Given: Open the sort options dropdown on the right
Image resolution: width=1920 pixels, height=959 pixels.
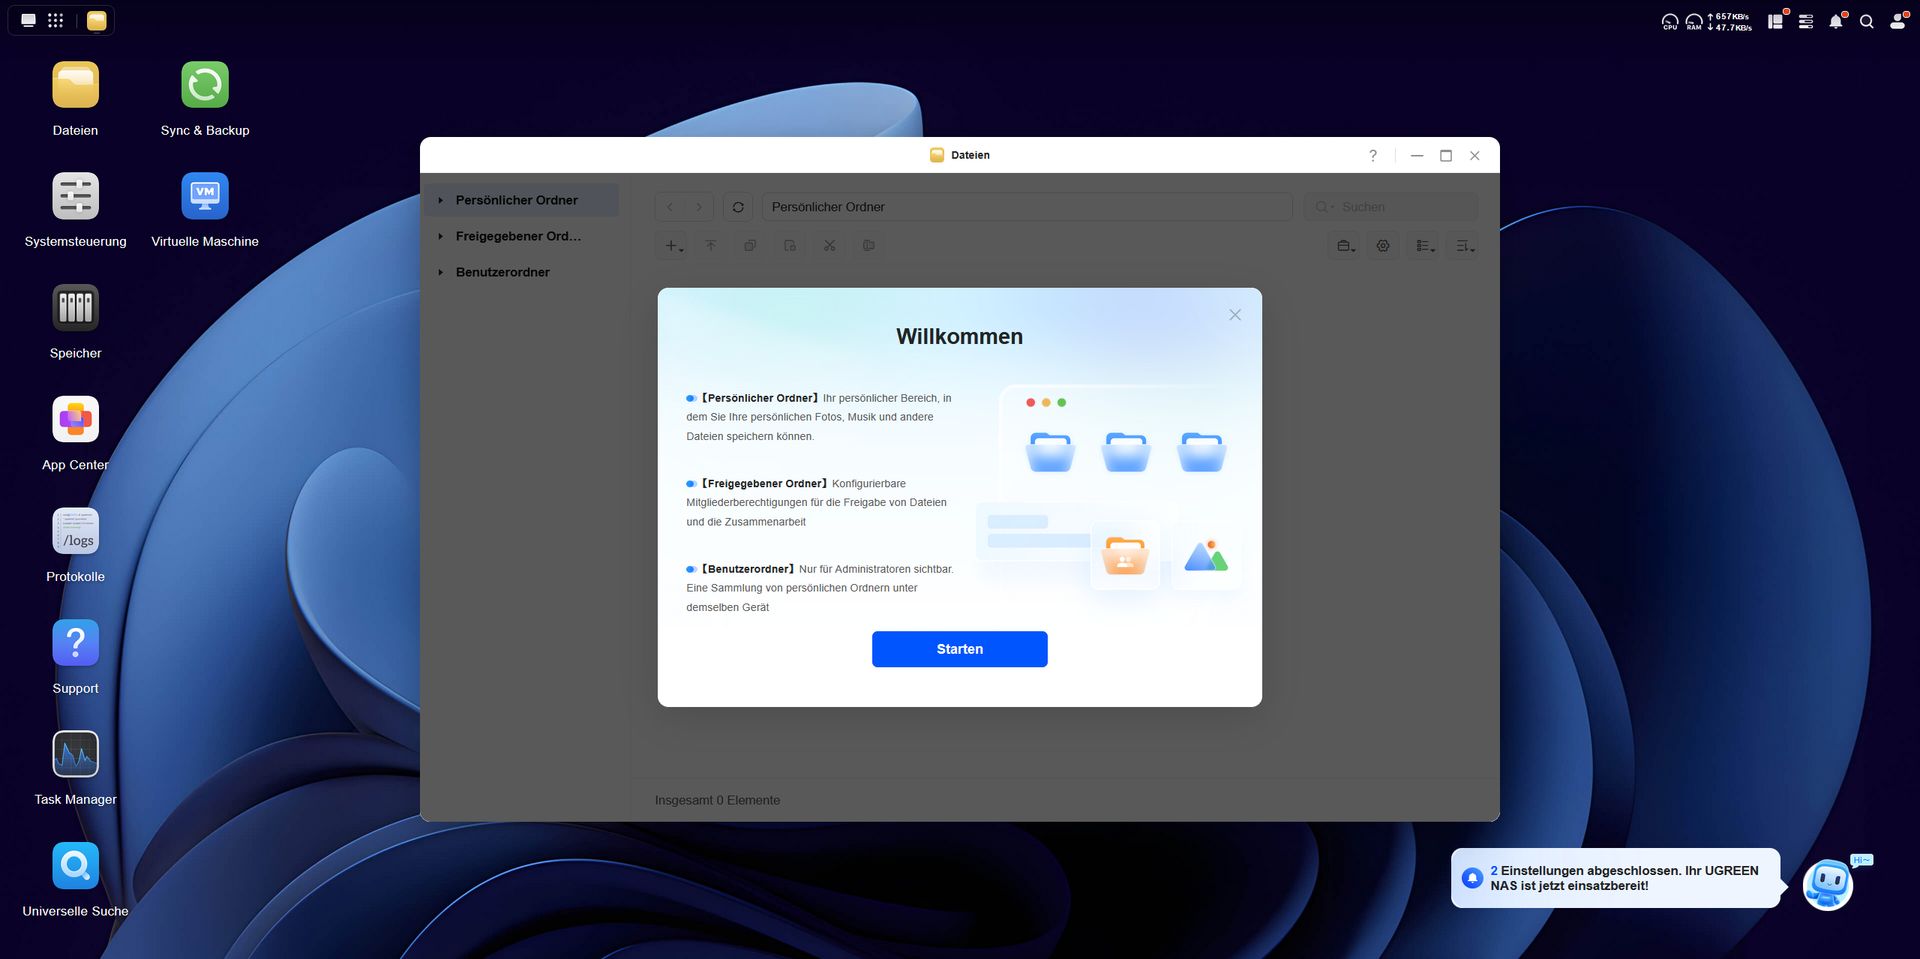Looking at the screenshot, I should [x=1462, y=245].
